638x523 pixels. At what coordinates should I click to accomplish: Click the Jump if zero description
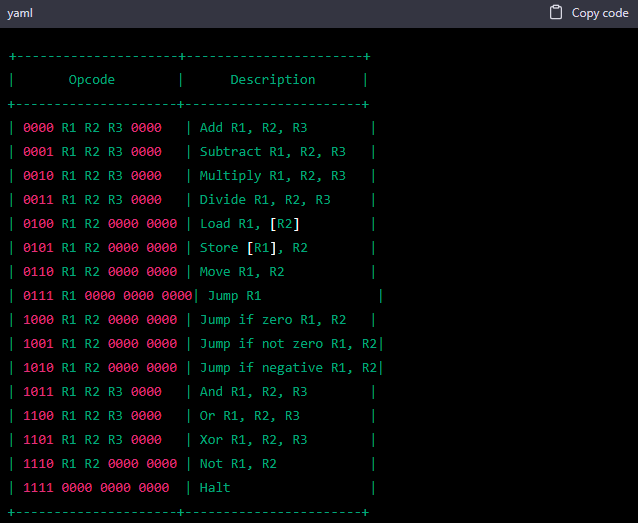point(272,320)
